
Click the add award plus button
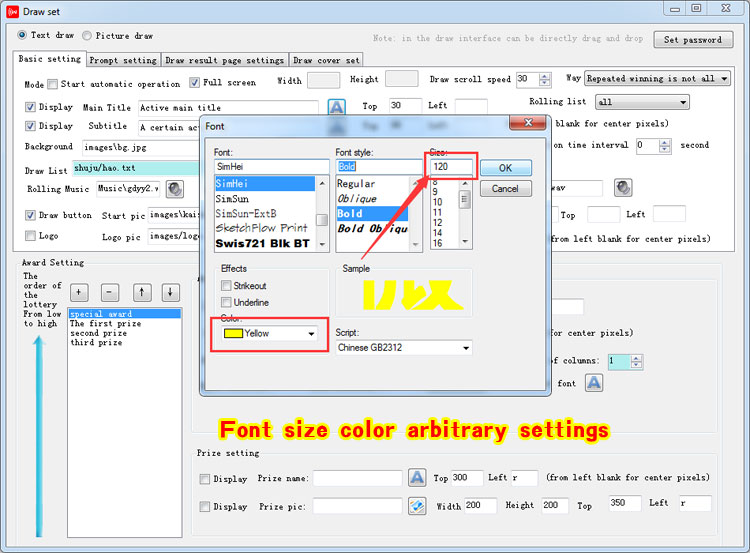pos(80,292)
